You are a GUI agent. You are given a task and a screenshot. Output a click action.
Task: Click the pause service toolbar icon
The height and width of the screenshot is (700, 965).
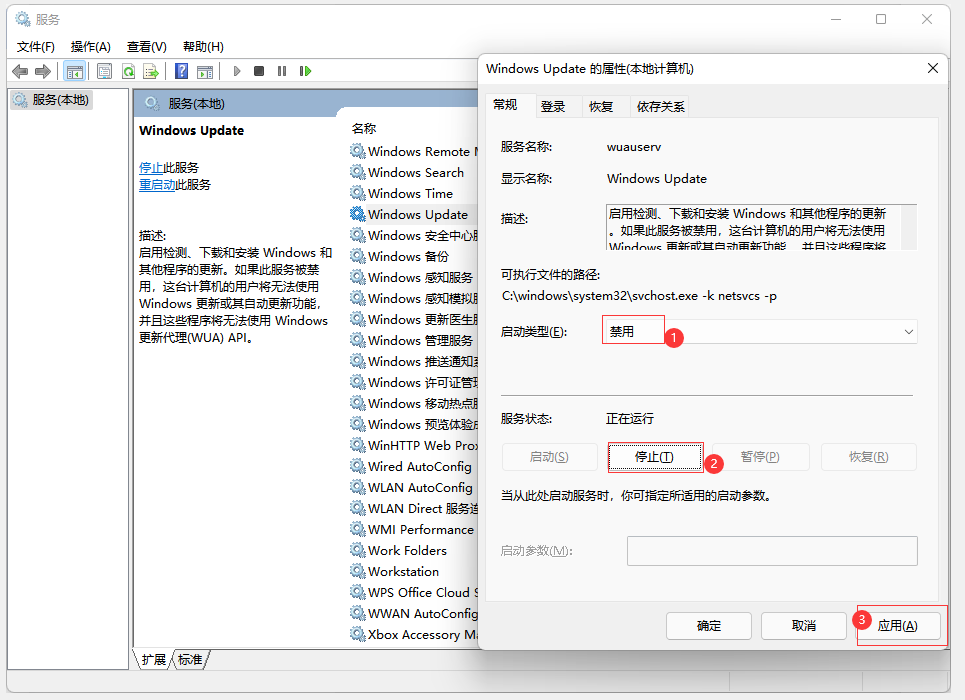click(282, 70)
